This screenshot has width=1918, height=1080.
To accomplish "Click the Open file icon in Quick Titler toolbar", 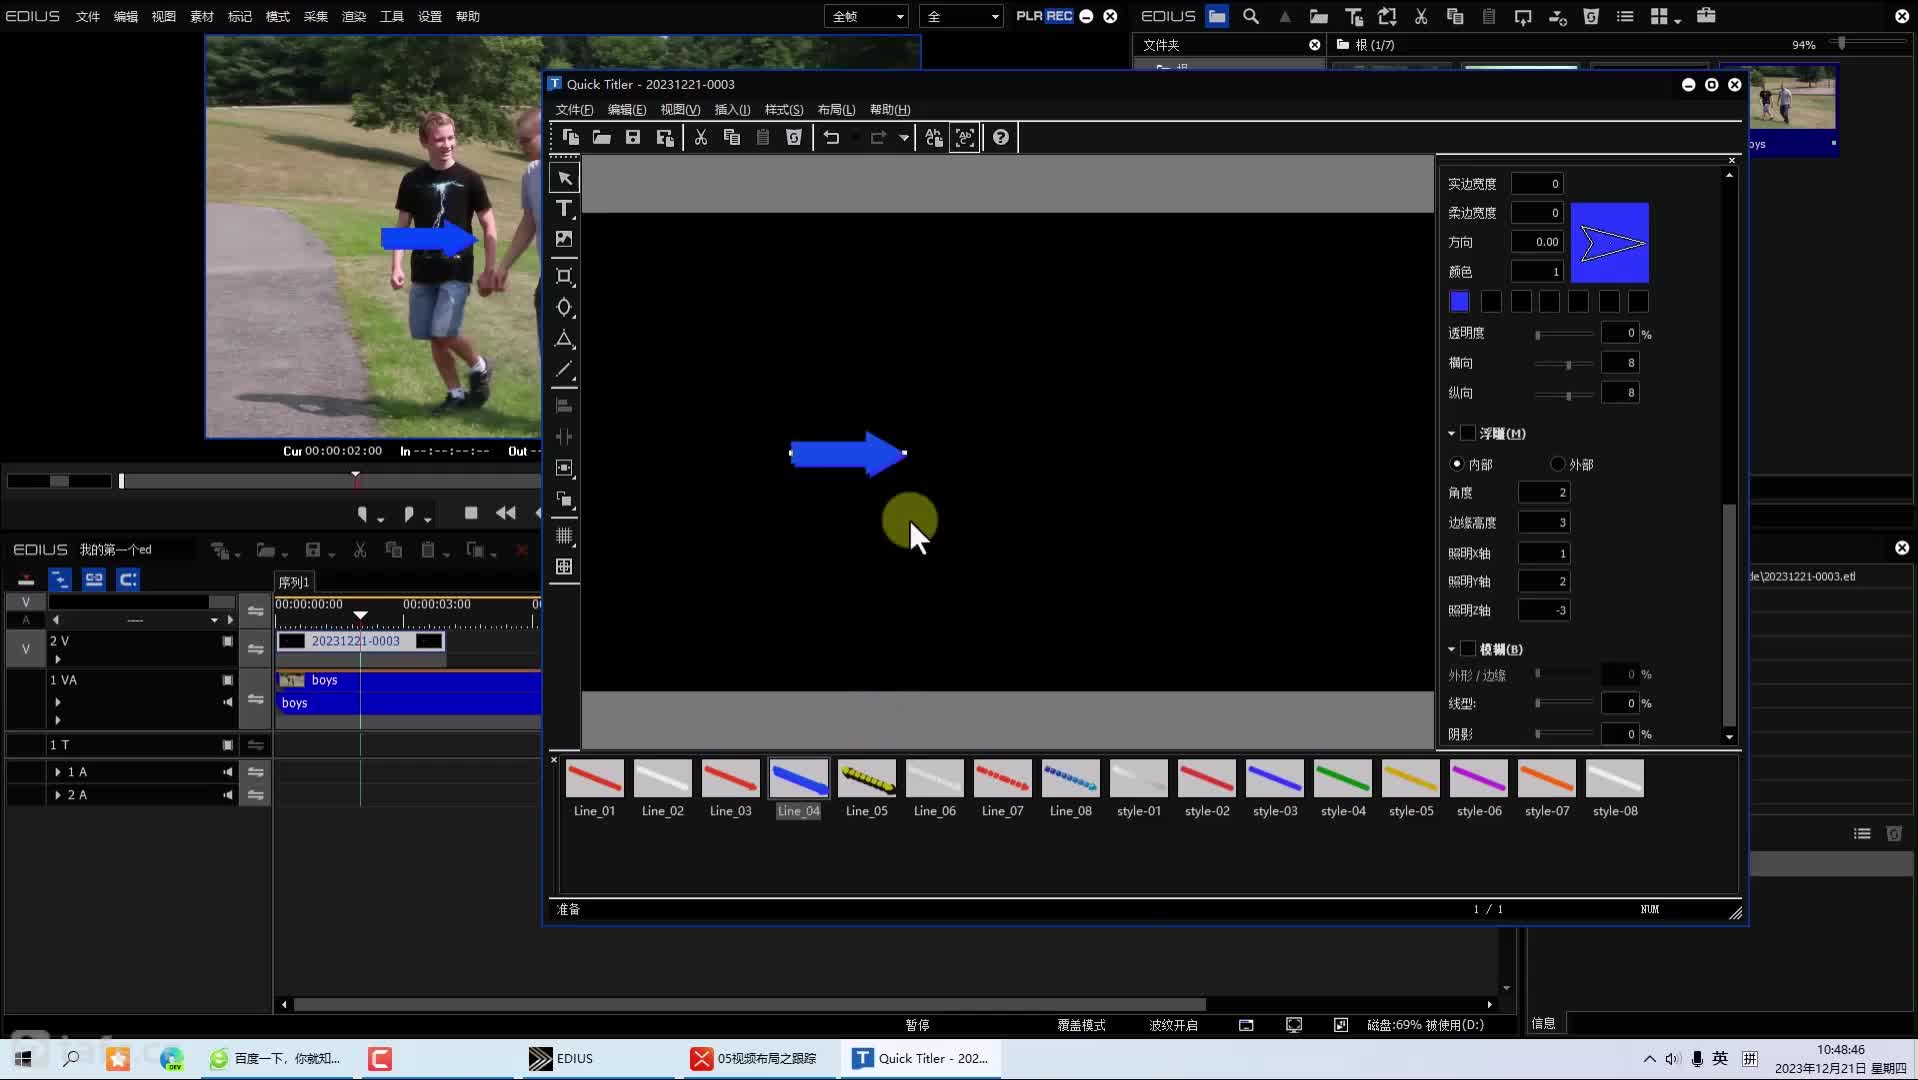I will 601,137.
